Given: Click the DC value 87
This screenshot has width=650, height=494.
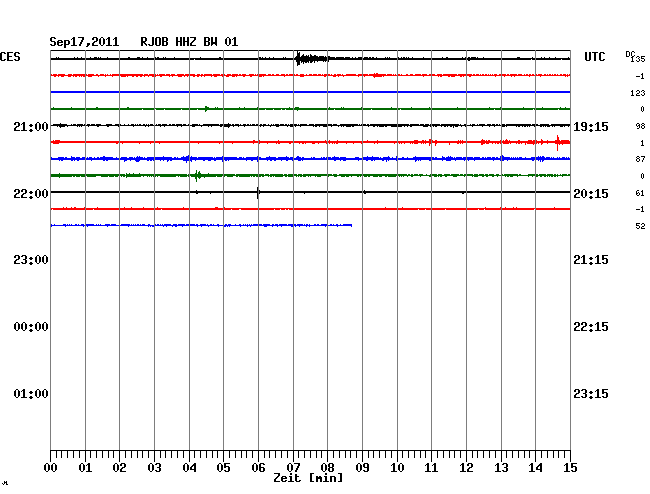Looking at the screenshot, I should pos(640,159).
